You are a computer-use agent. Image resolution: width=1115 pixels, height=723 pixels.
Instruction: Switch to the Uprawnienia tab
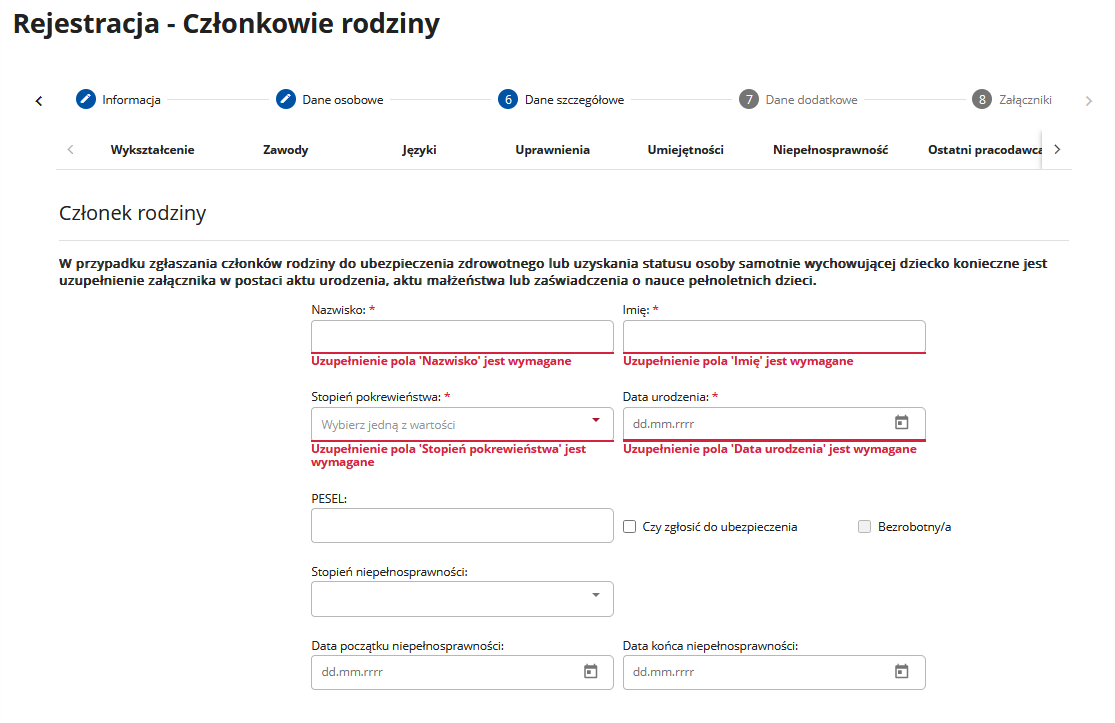pos(553,150)
